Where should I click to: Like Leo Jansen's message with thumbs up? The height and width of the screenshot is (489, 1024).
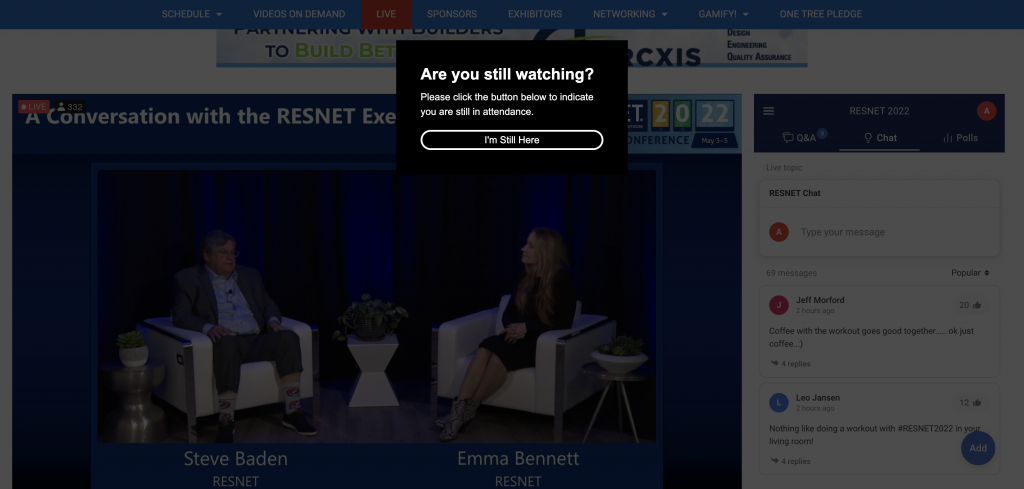[x=977, y=403]
